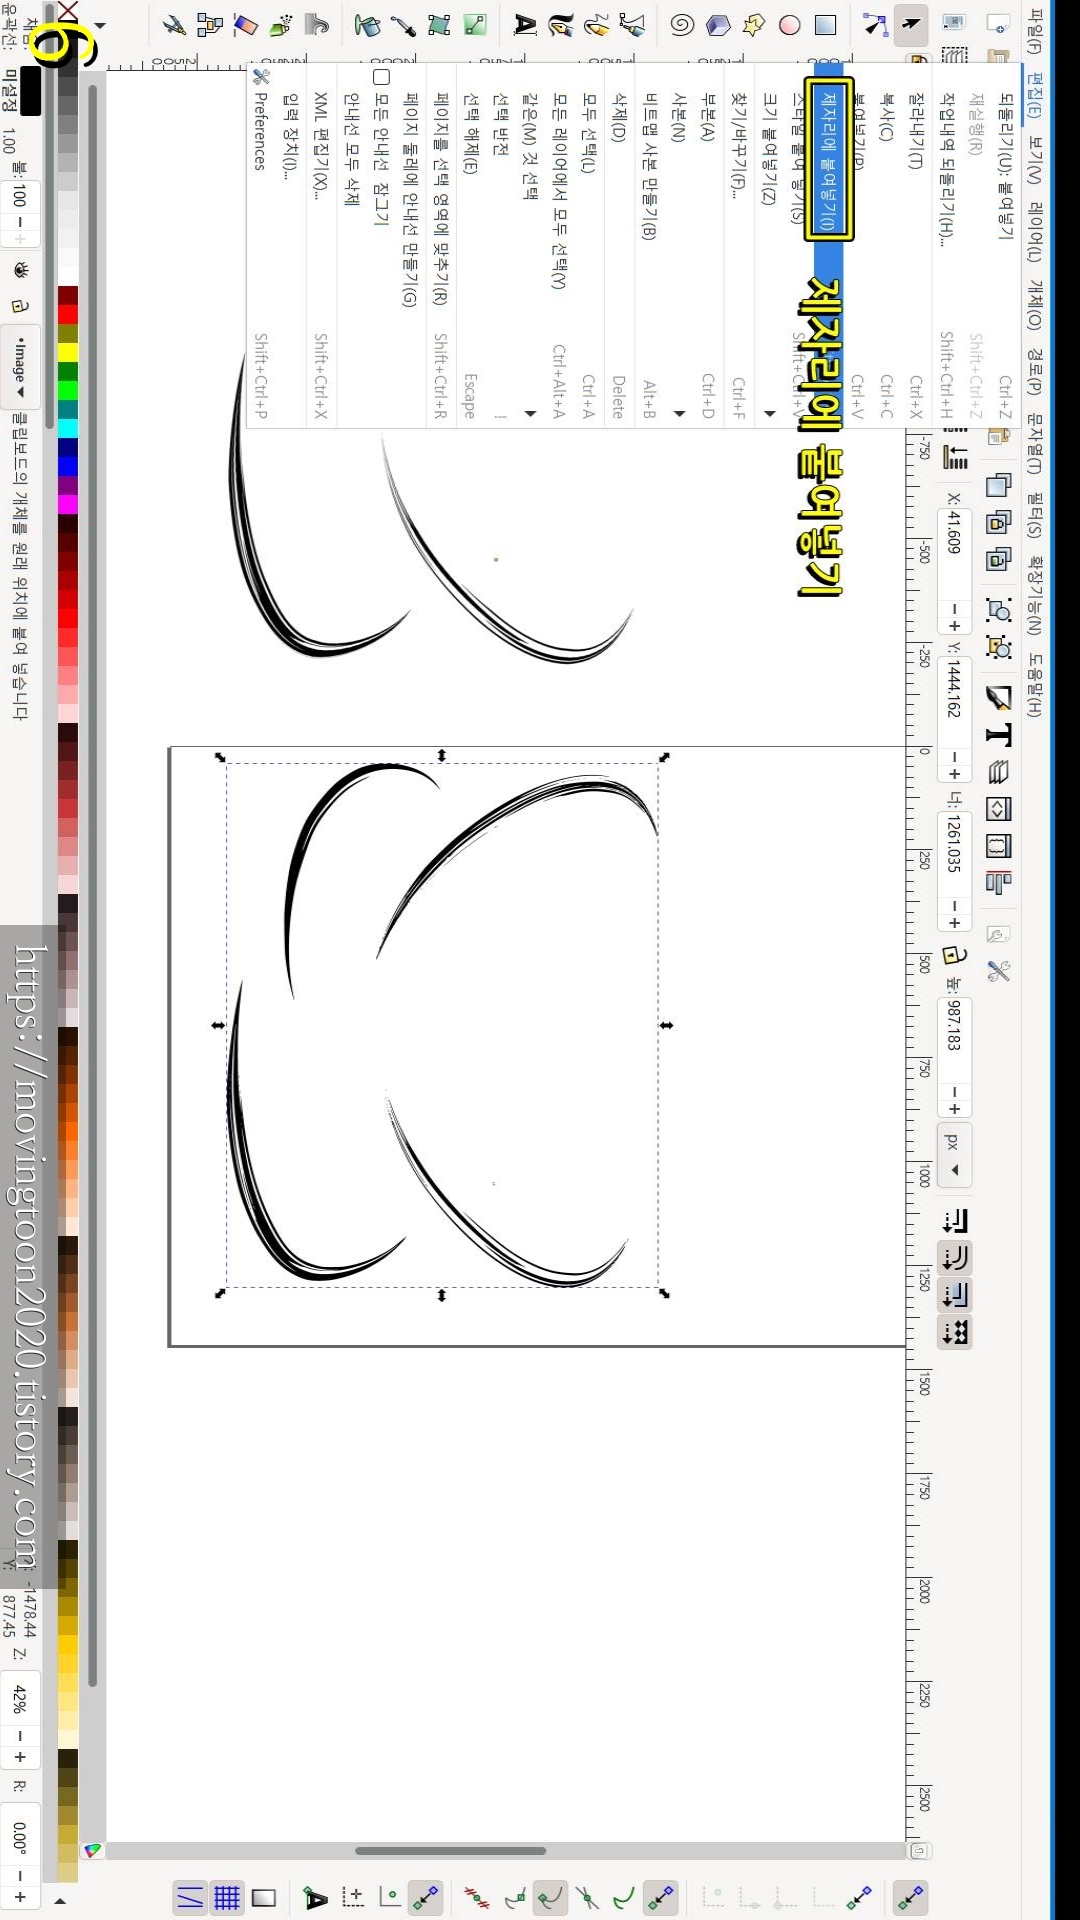Toggle width-height ratio lock
Viewport: 1080px width, 1920px height.
954,955
